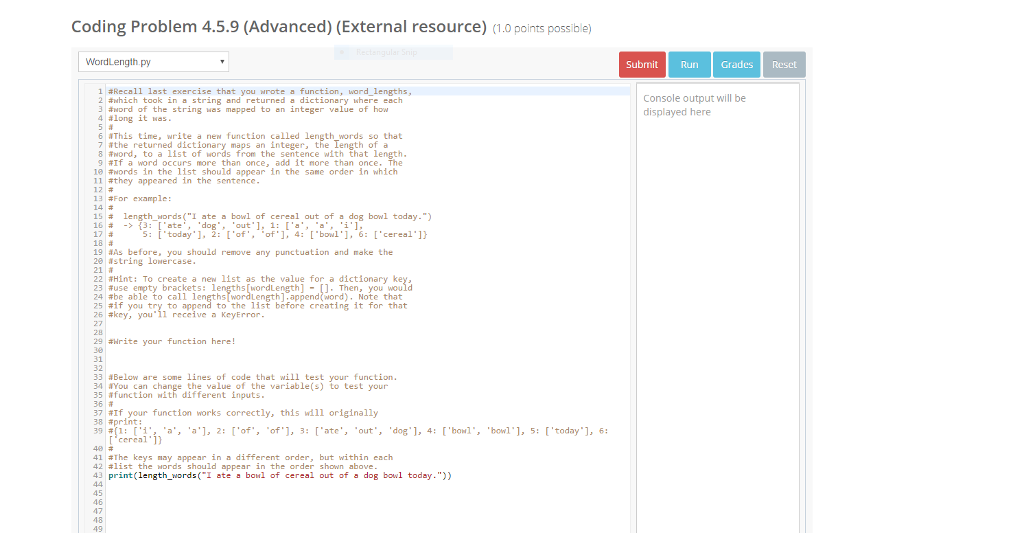The image size is (1024, 533).
Task: Click line 15 length_words example comment
Action: tap(270, 216)
